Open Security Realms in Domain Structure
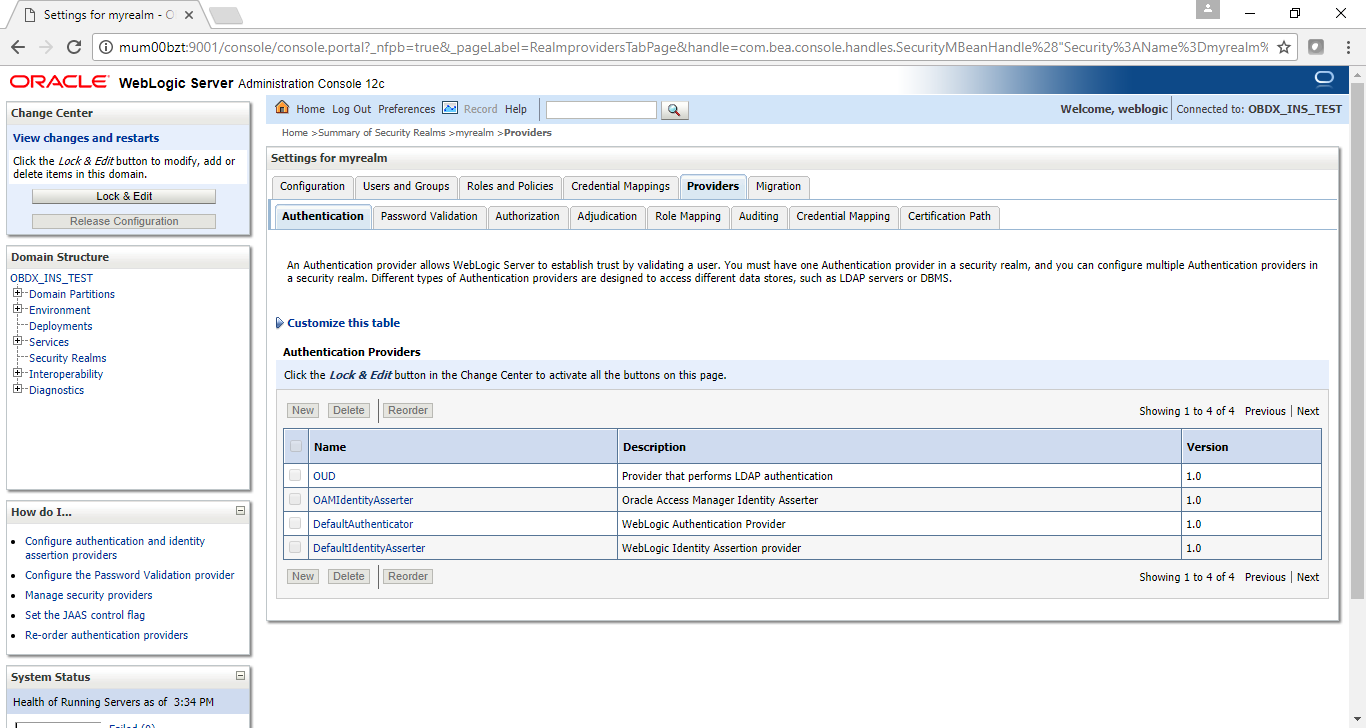This screenshot has width=1366, height=728. click(68, 358)
